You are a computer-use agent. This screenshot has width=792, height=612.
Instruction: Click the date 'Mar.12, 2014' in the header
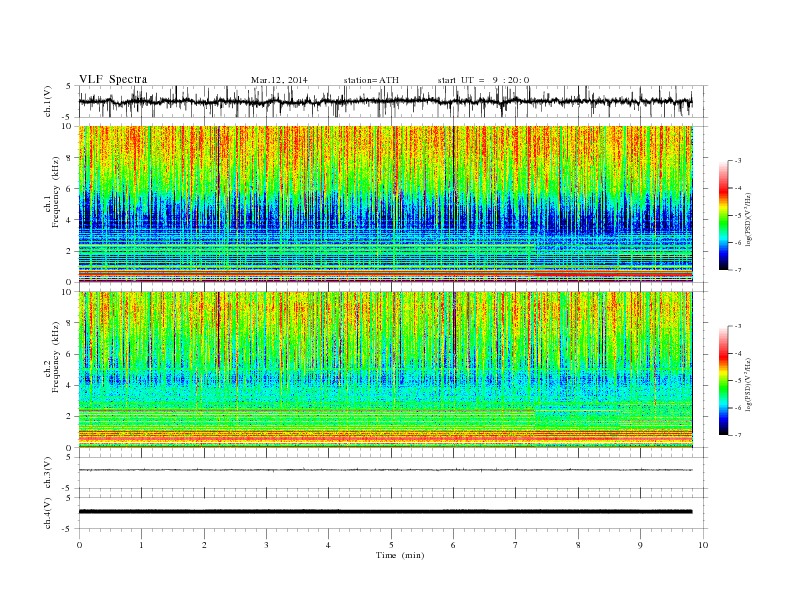279,80
